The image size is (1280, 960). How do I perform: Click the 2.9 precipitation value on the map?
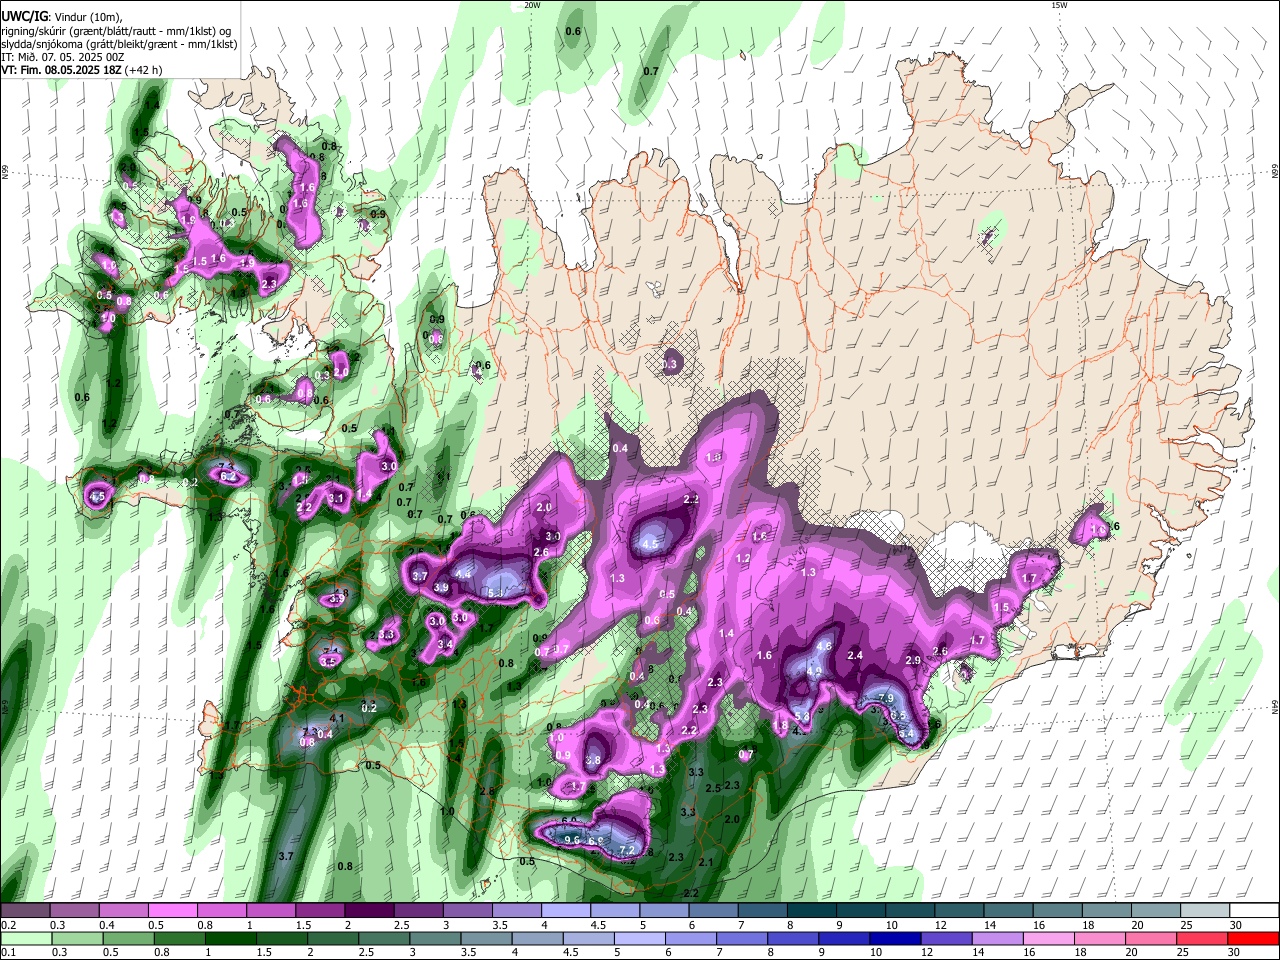912,661
